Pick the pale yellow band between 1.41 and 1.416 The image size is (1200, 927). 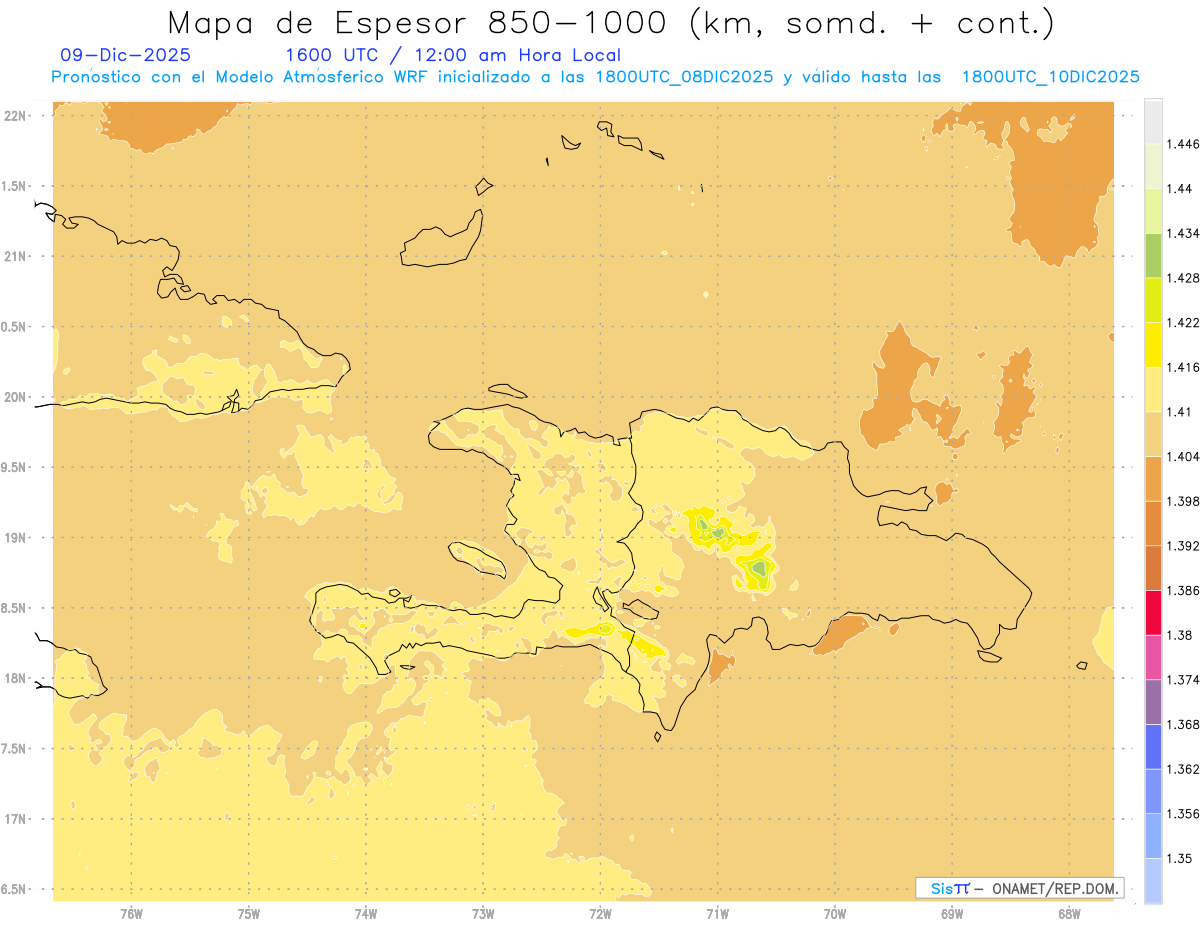[1153, 389]
